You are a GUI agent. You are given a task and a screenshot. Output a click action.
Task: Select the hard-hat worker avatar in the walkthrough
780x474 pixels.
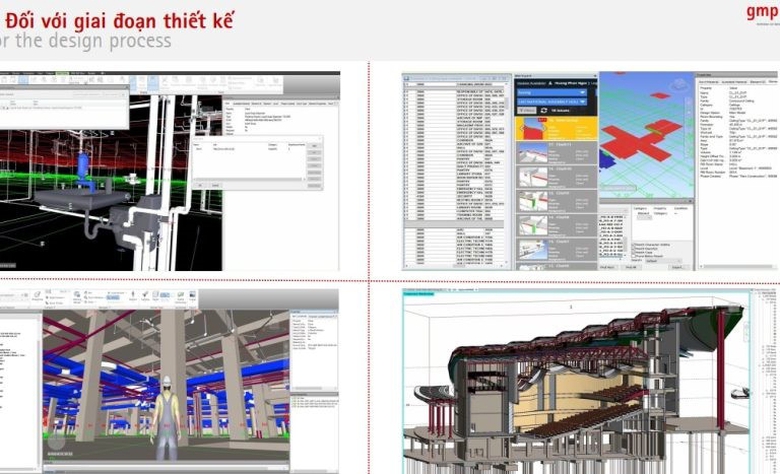pos(168,415)
